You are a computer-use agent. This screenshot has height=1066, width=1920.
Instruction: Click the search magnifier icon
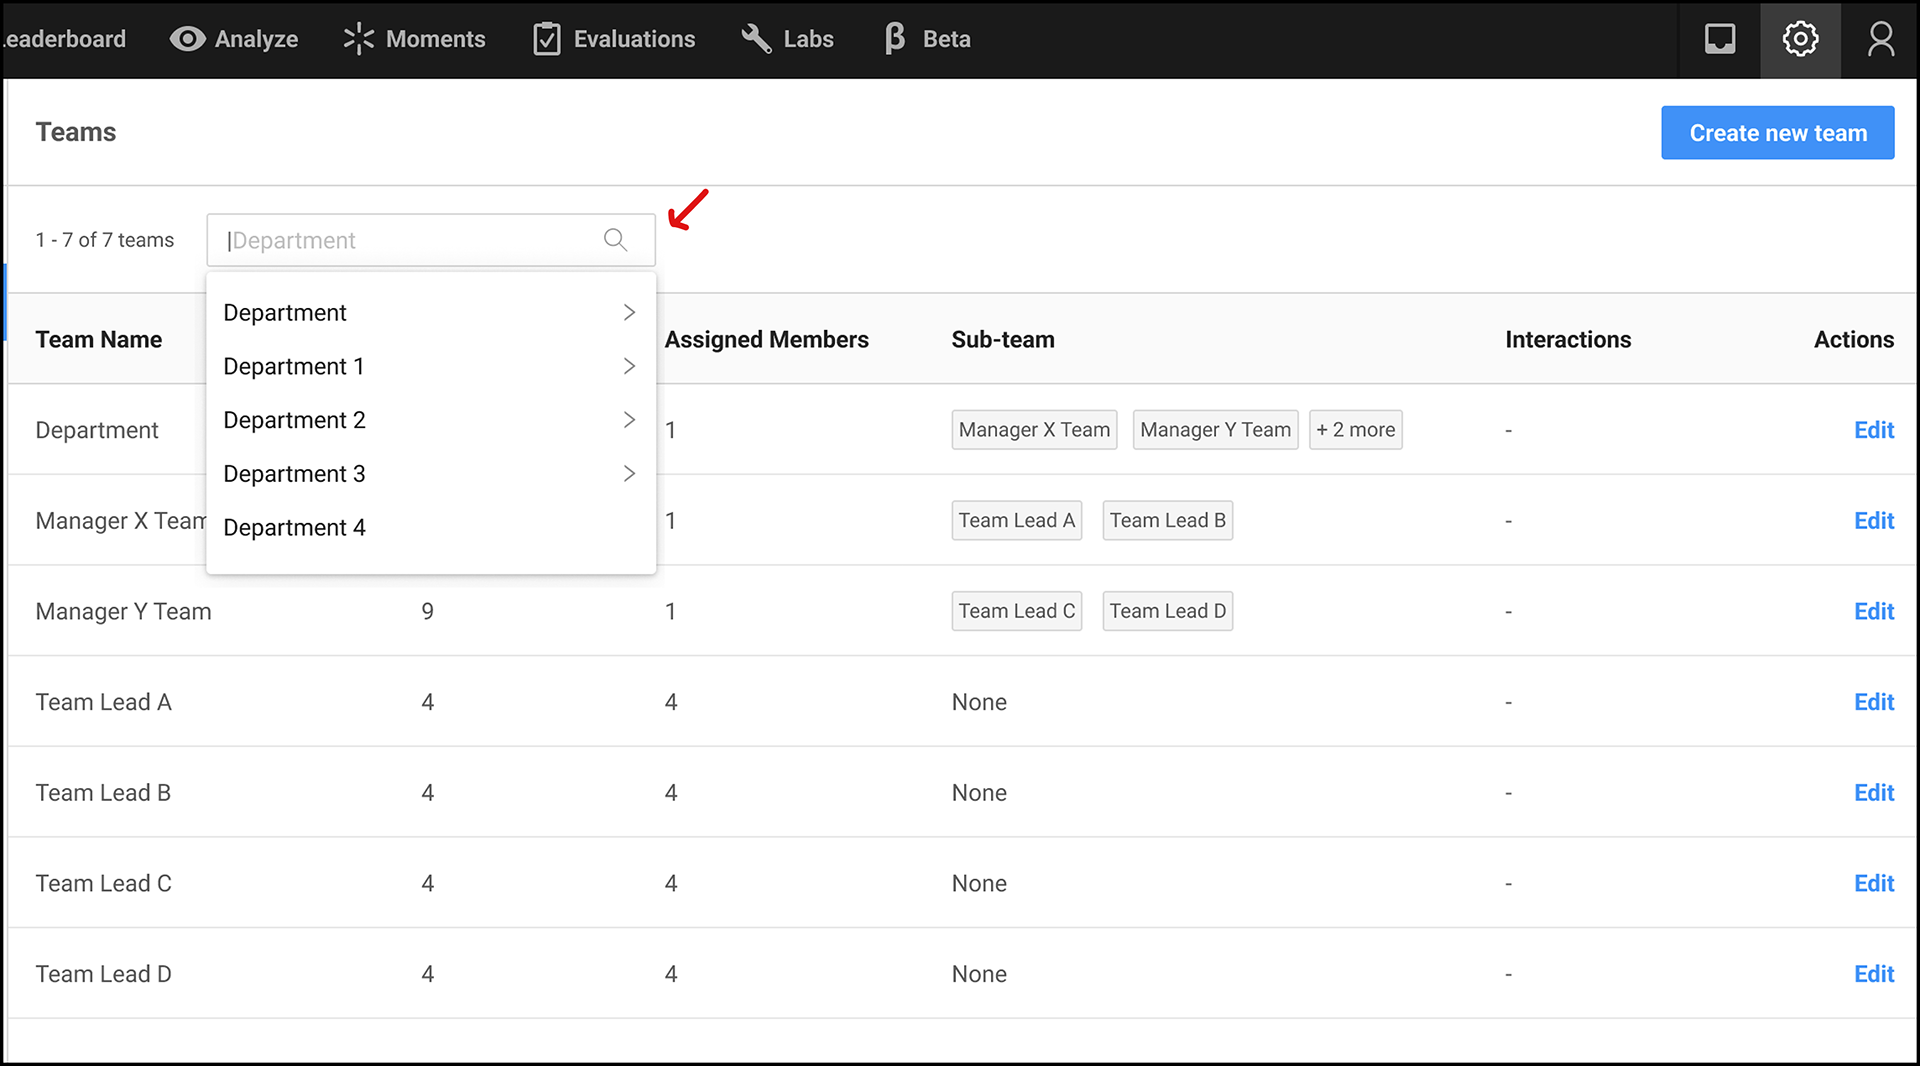point(615,240)
